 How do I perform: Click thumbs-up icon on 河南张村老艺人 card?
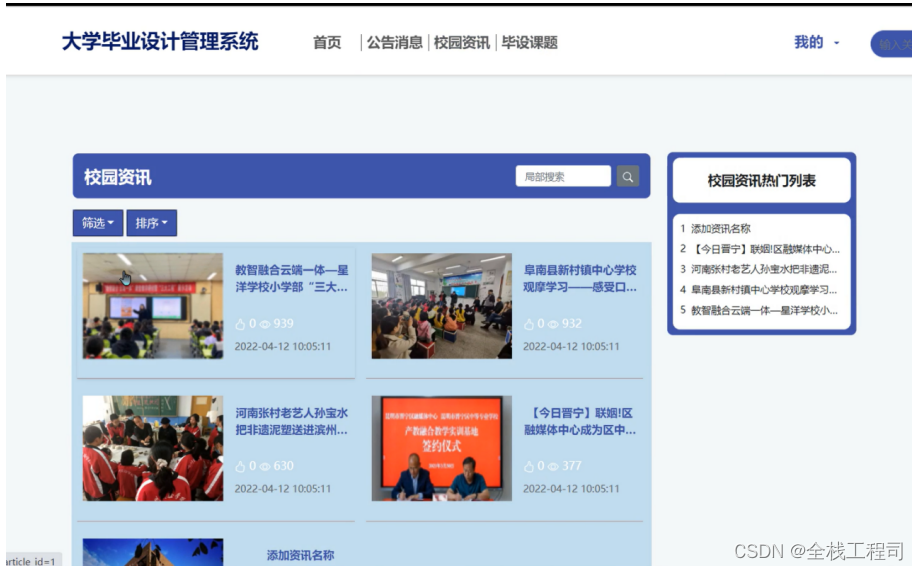coord(240,466)
